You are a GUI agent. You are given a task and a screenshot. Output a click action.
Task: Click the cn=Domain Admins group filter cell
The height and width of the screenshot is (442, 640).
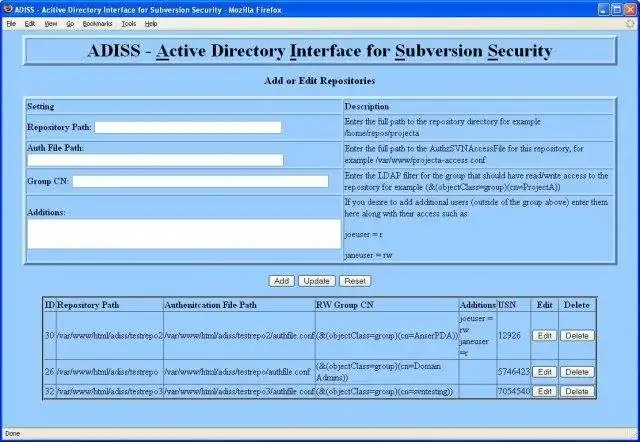(x=387, y=372)
